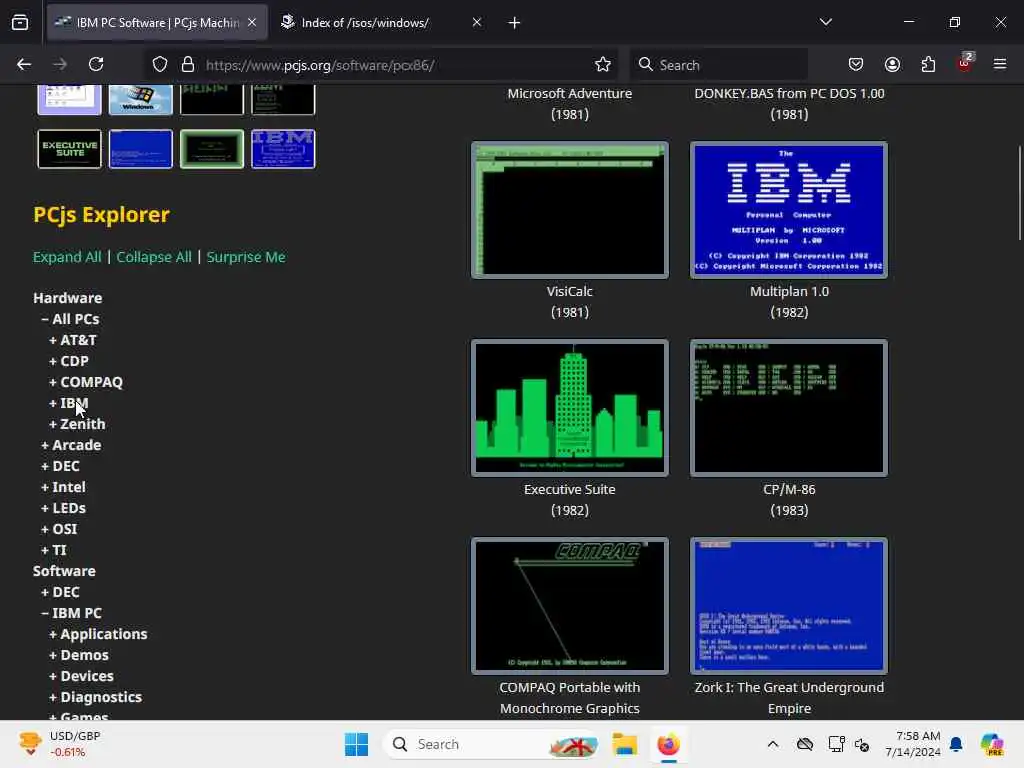
Task: Open the Firefox hamburger application menu
Action: pyautogui.click(x=1000, y=64)
